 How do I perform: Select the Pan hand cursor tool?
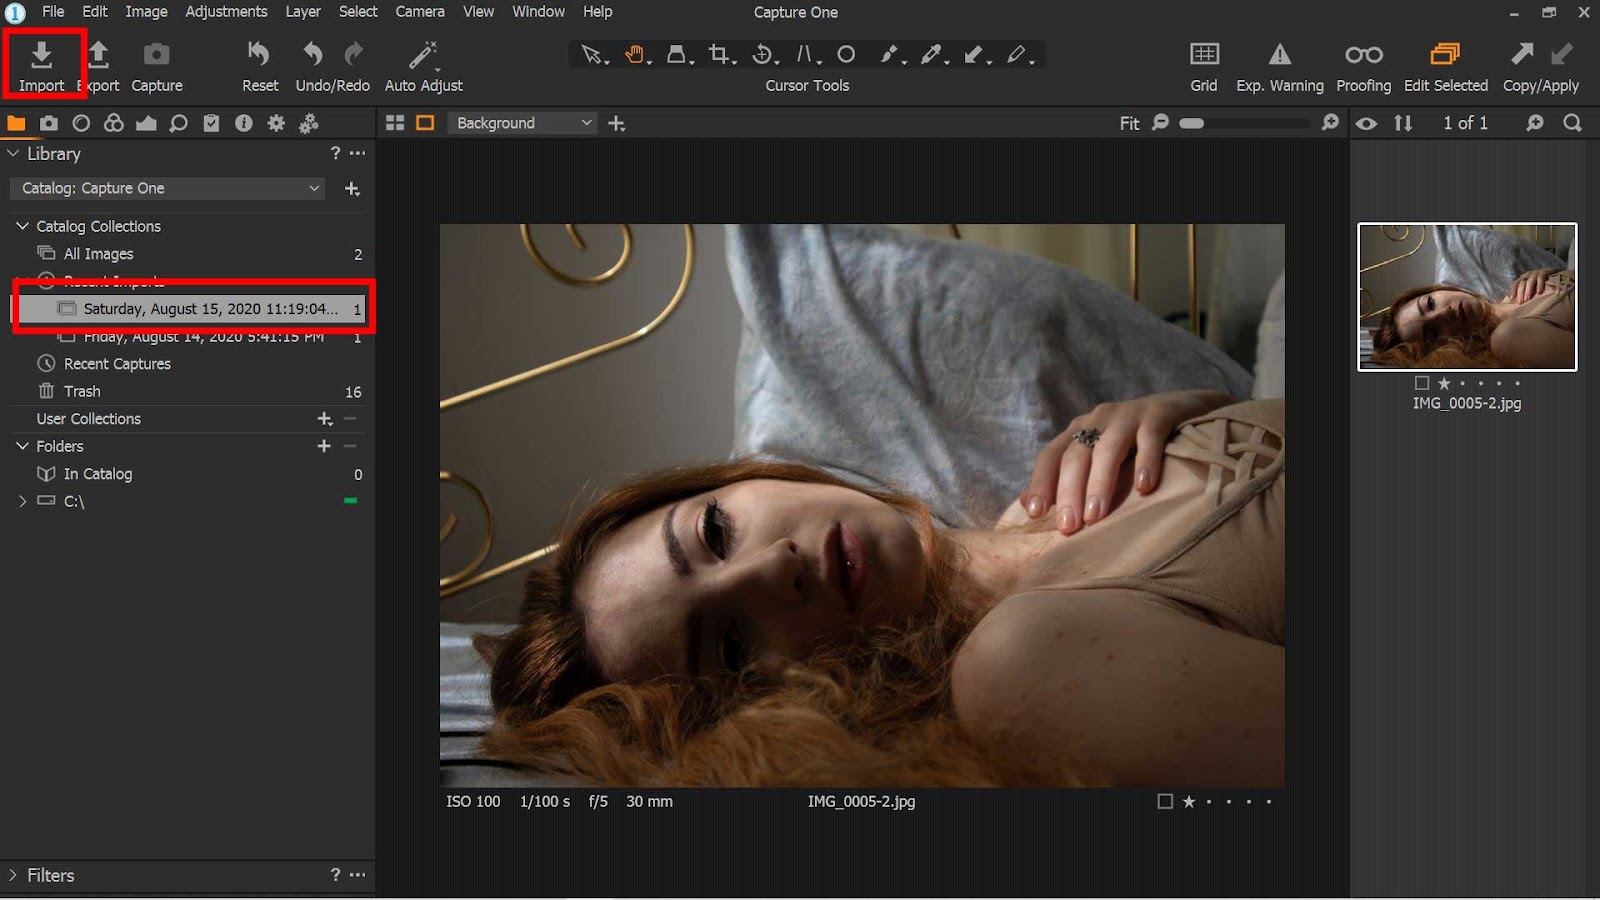coord(635,55)
